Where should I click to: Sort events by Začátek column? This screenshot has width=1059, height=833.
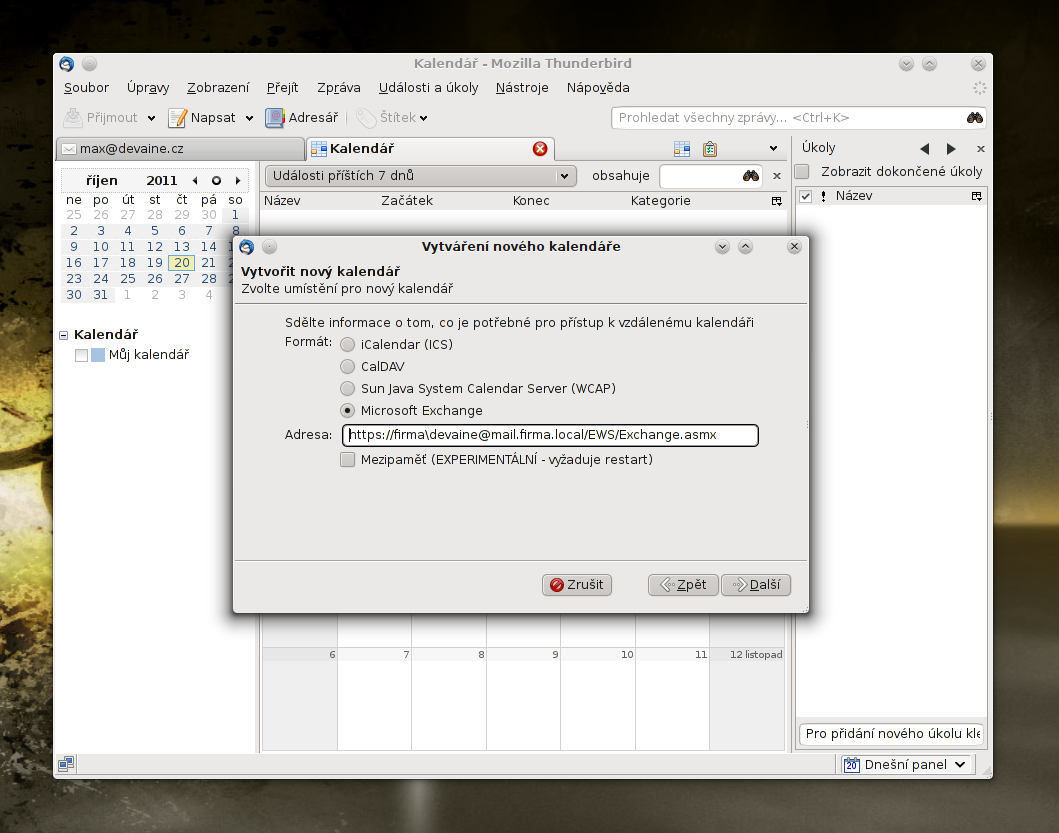click(x=407, y=201)
